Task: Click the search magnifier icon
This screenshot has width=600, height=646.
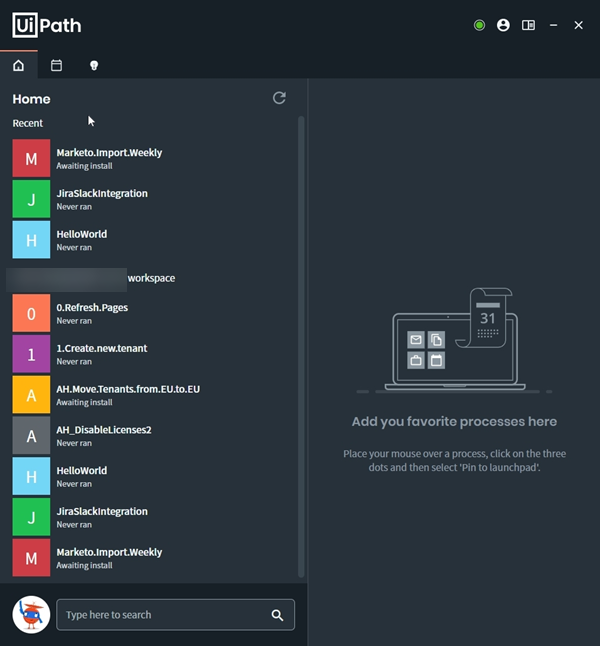Action: [277, 615]
